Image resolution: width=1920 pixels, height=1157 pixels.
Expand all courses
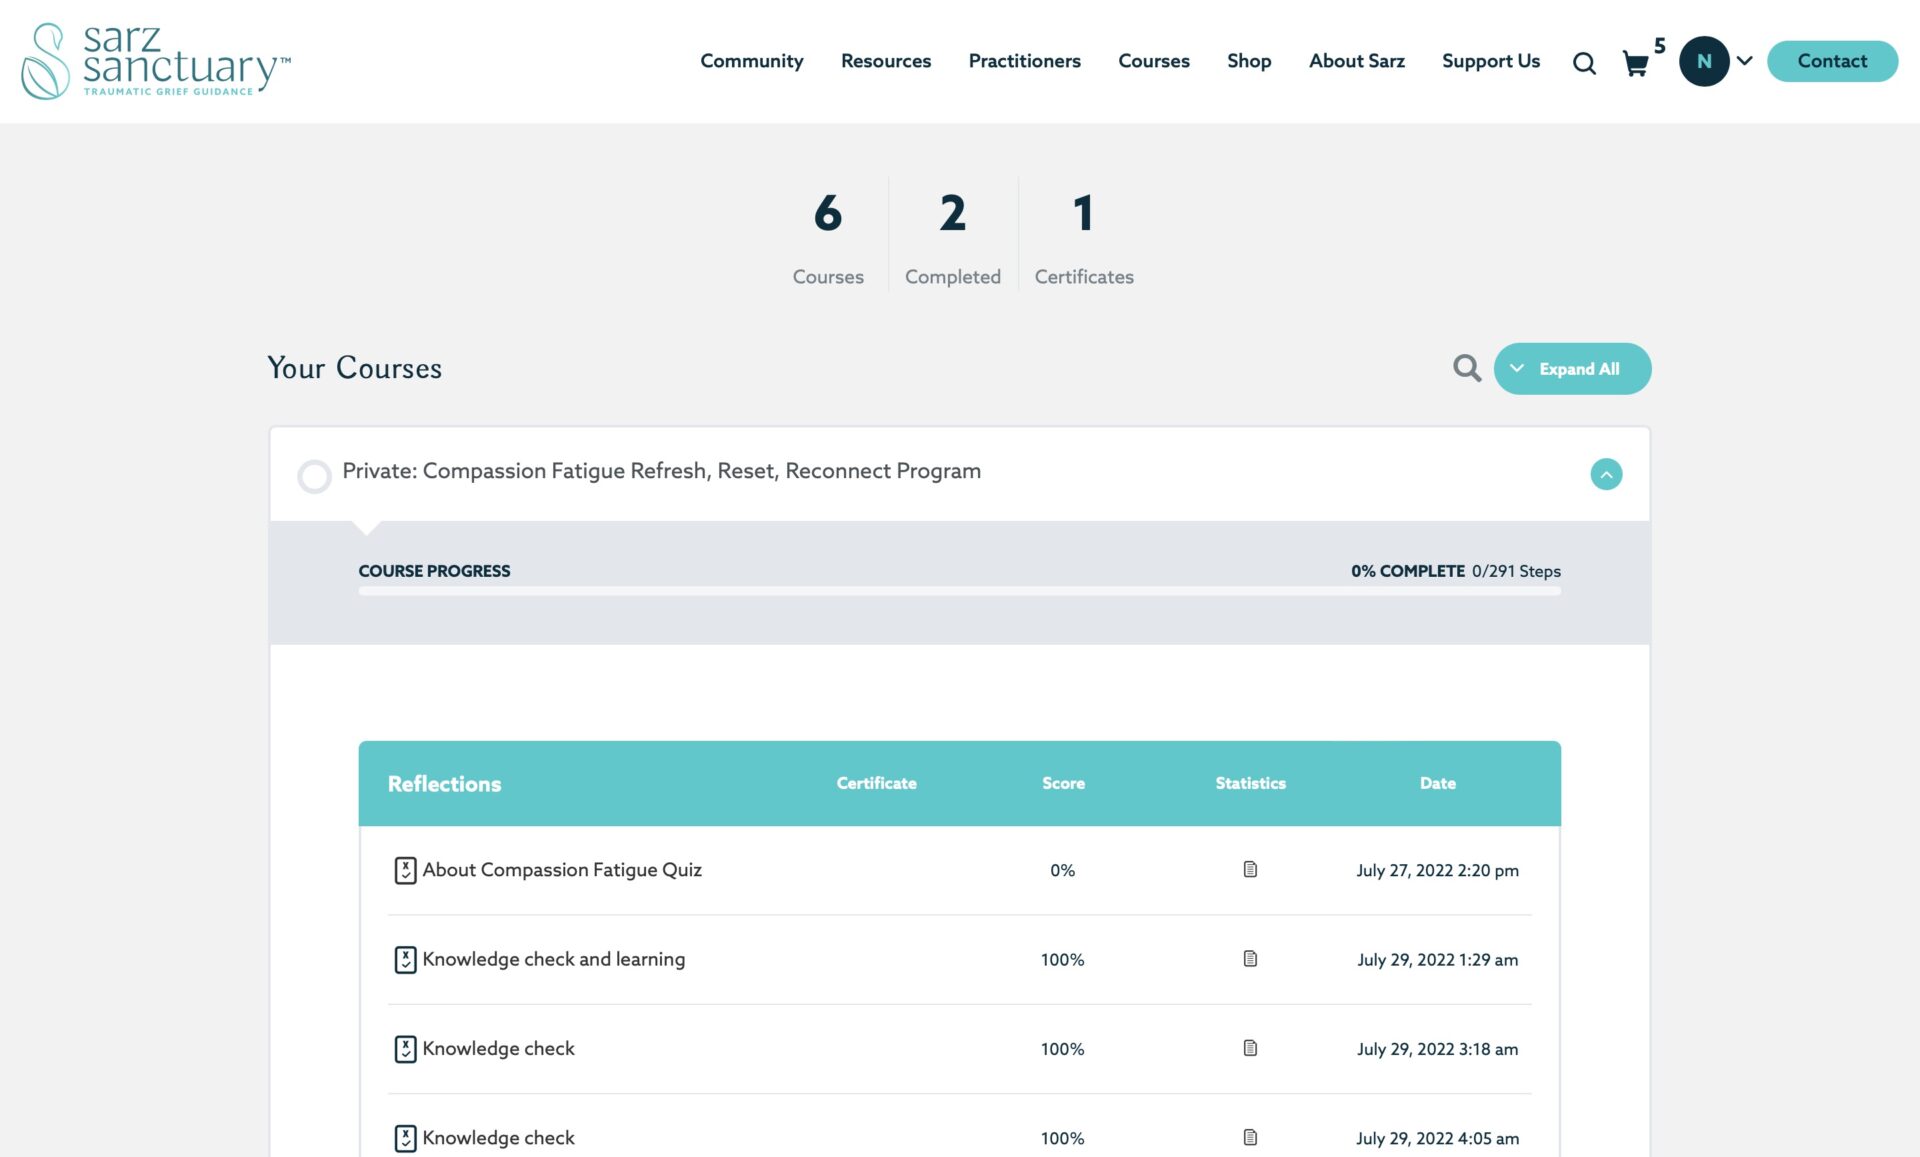(1571, 368)
